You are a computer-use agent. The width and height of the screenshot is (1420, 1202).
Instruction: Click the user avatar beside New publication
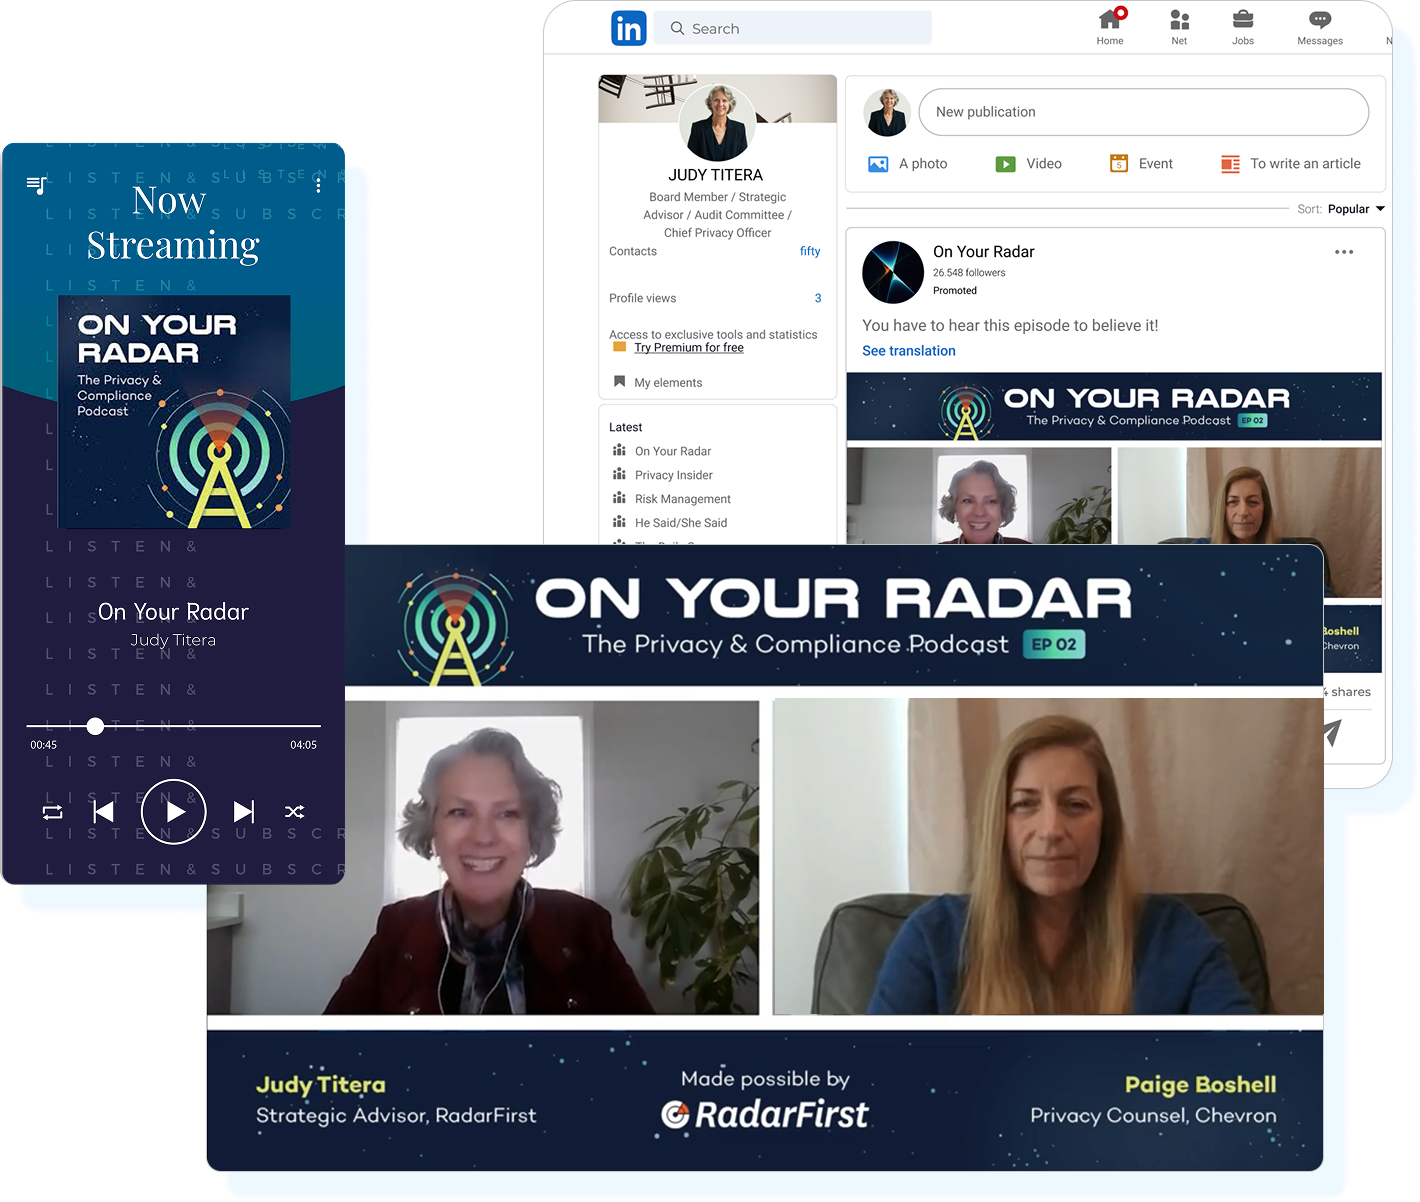tap(887, 112)
